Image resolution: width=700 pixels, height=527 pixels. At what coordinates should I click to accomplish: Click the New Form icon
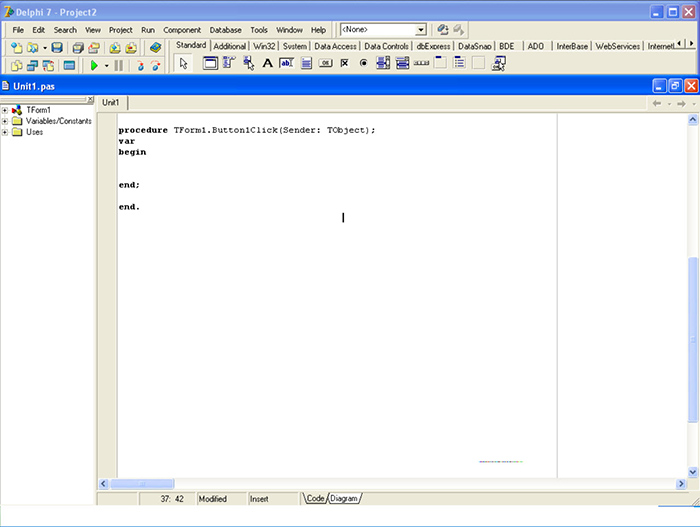[69, 66]
